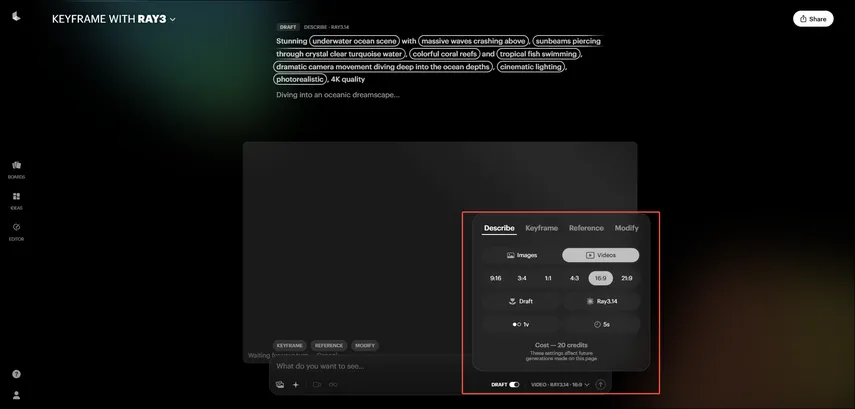The image size is (855, 409).
Task: Open the Boards sidebar icon
Action: pos(16,170)
